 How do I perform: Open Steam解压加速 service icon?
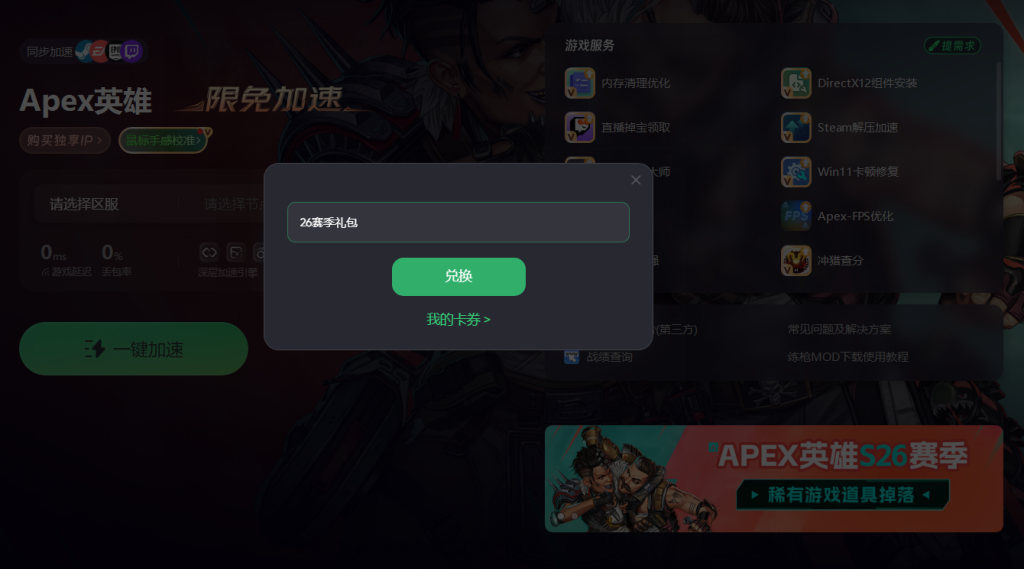tap(795, 127)
